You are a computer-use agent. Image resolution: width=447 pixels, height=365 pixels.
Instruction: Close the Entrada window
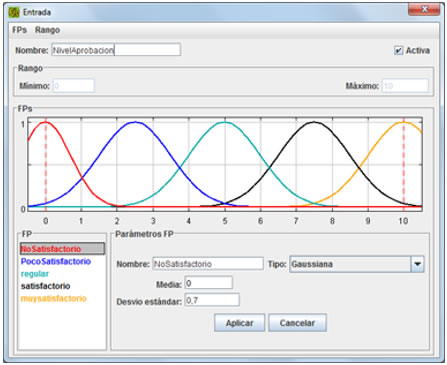point(424,9)
